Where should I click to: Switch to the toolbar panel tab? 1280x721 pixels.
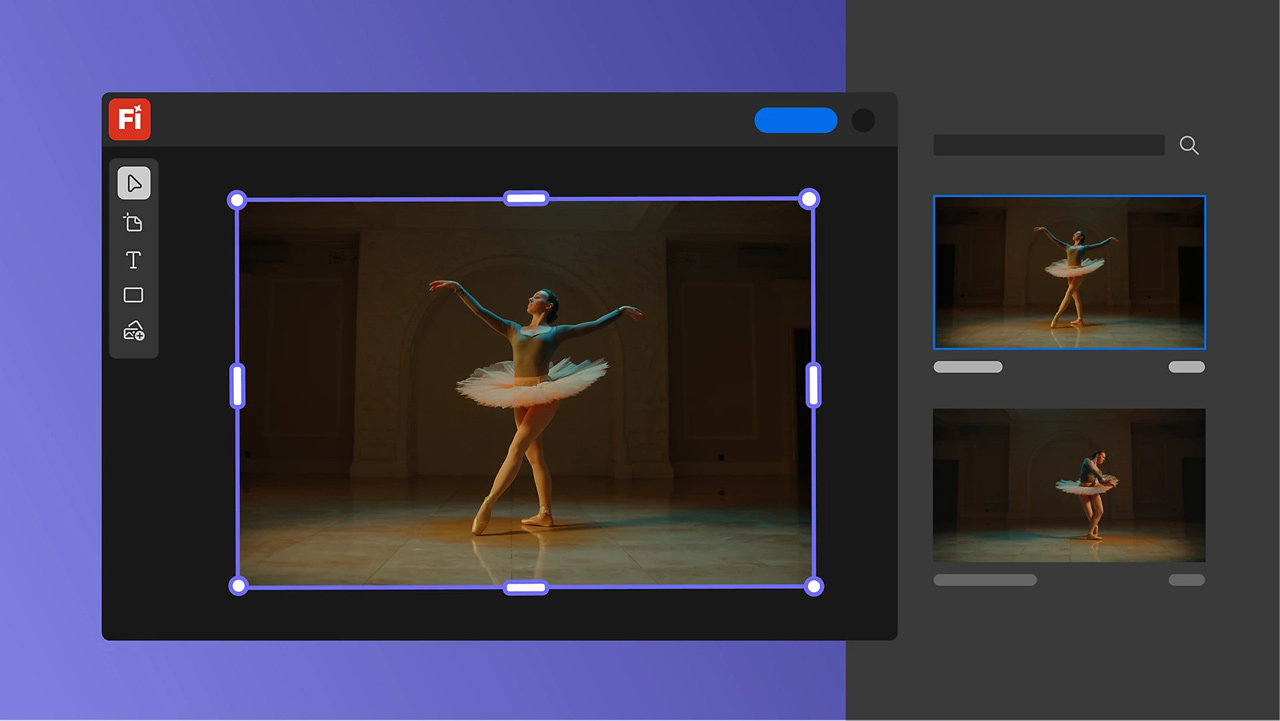(133, 257)
